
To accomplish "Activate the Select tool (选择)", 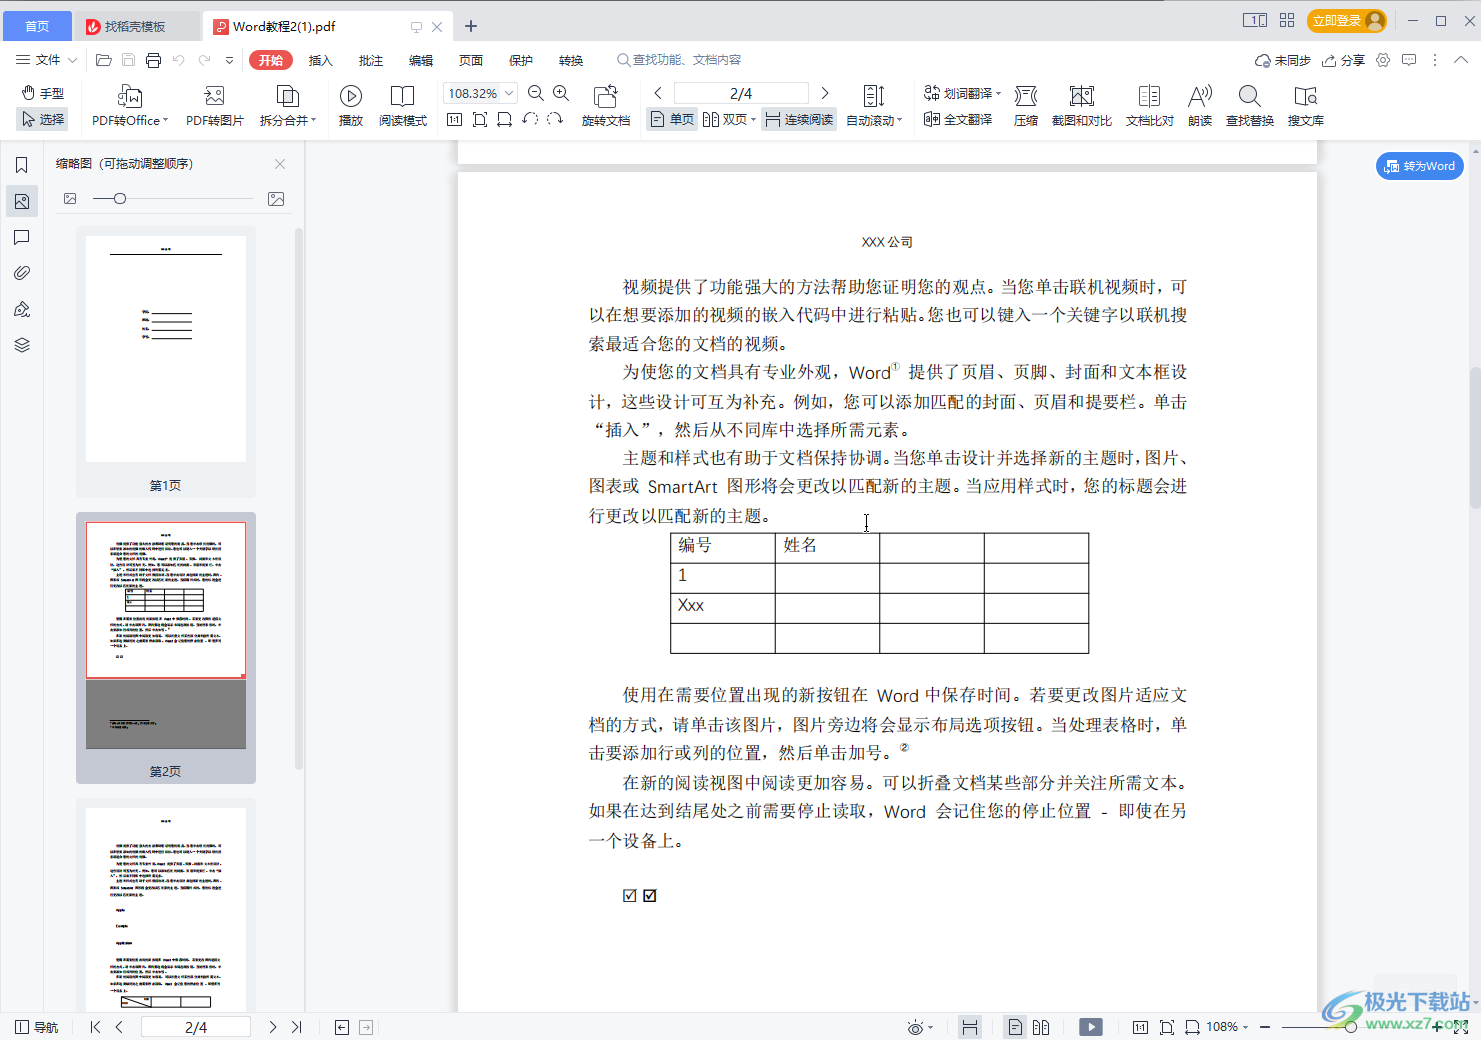I will [x=42, y=119].
